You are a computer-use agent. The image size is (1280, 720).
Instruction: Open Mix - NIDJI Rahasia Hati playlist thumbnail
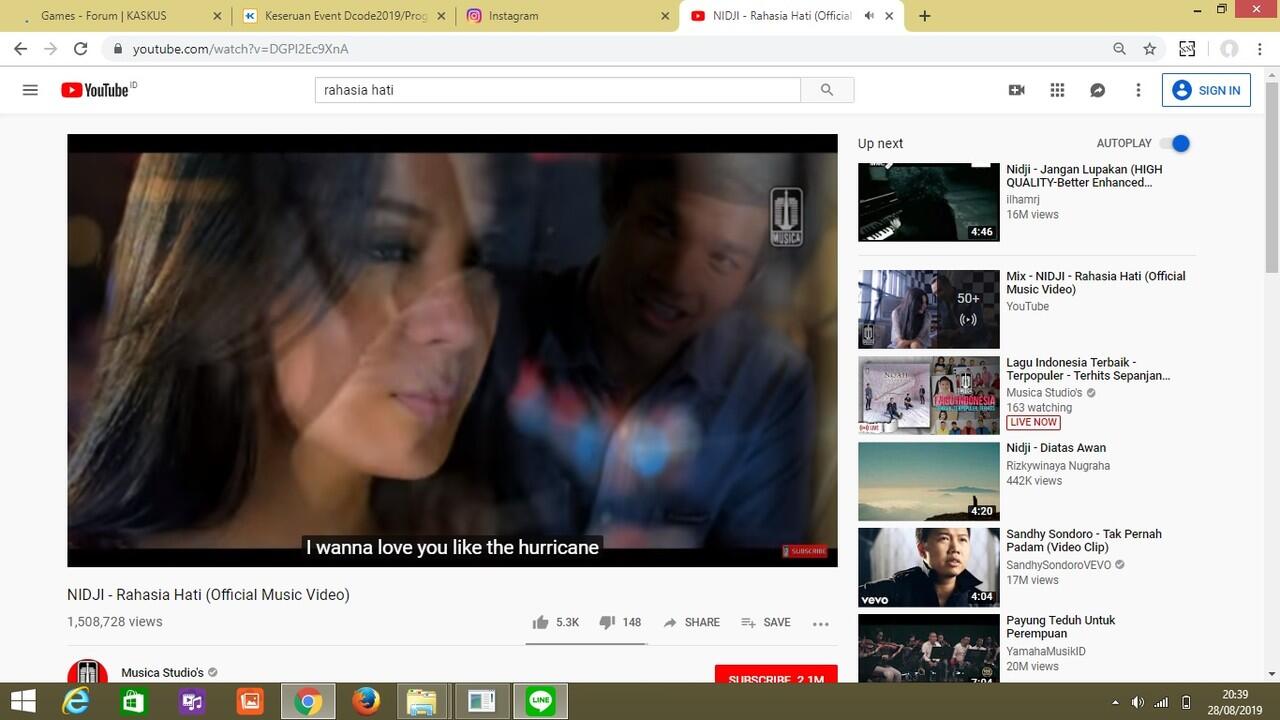[x=929, y=309]
